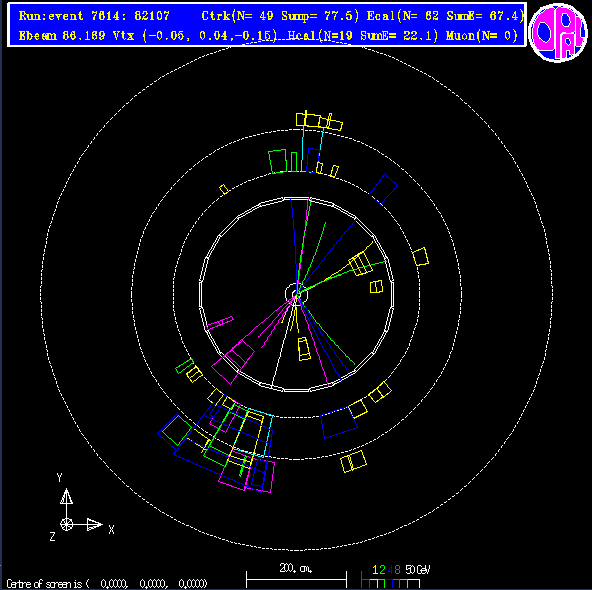Click the Hcal N=19 SumE readout

click(x=363, y=35)
